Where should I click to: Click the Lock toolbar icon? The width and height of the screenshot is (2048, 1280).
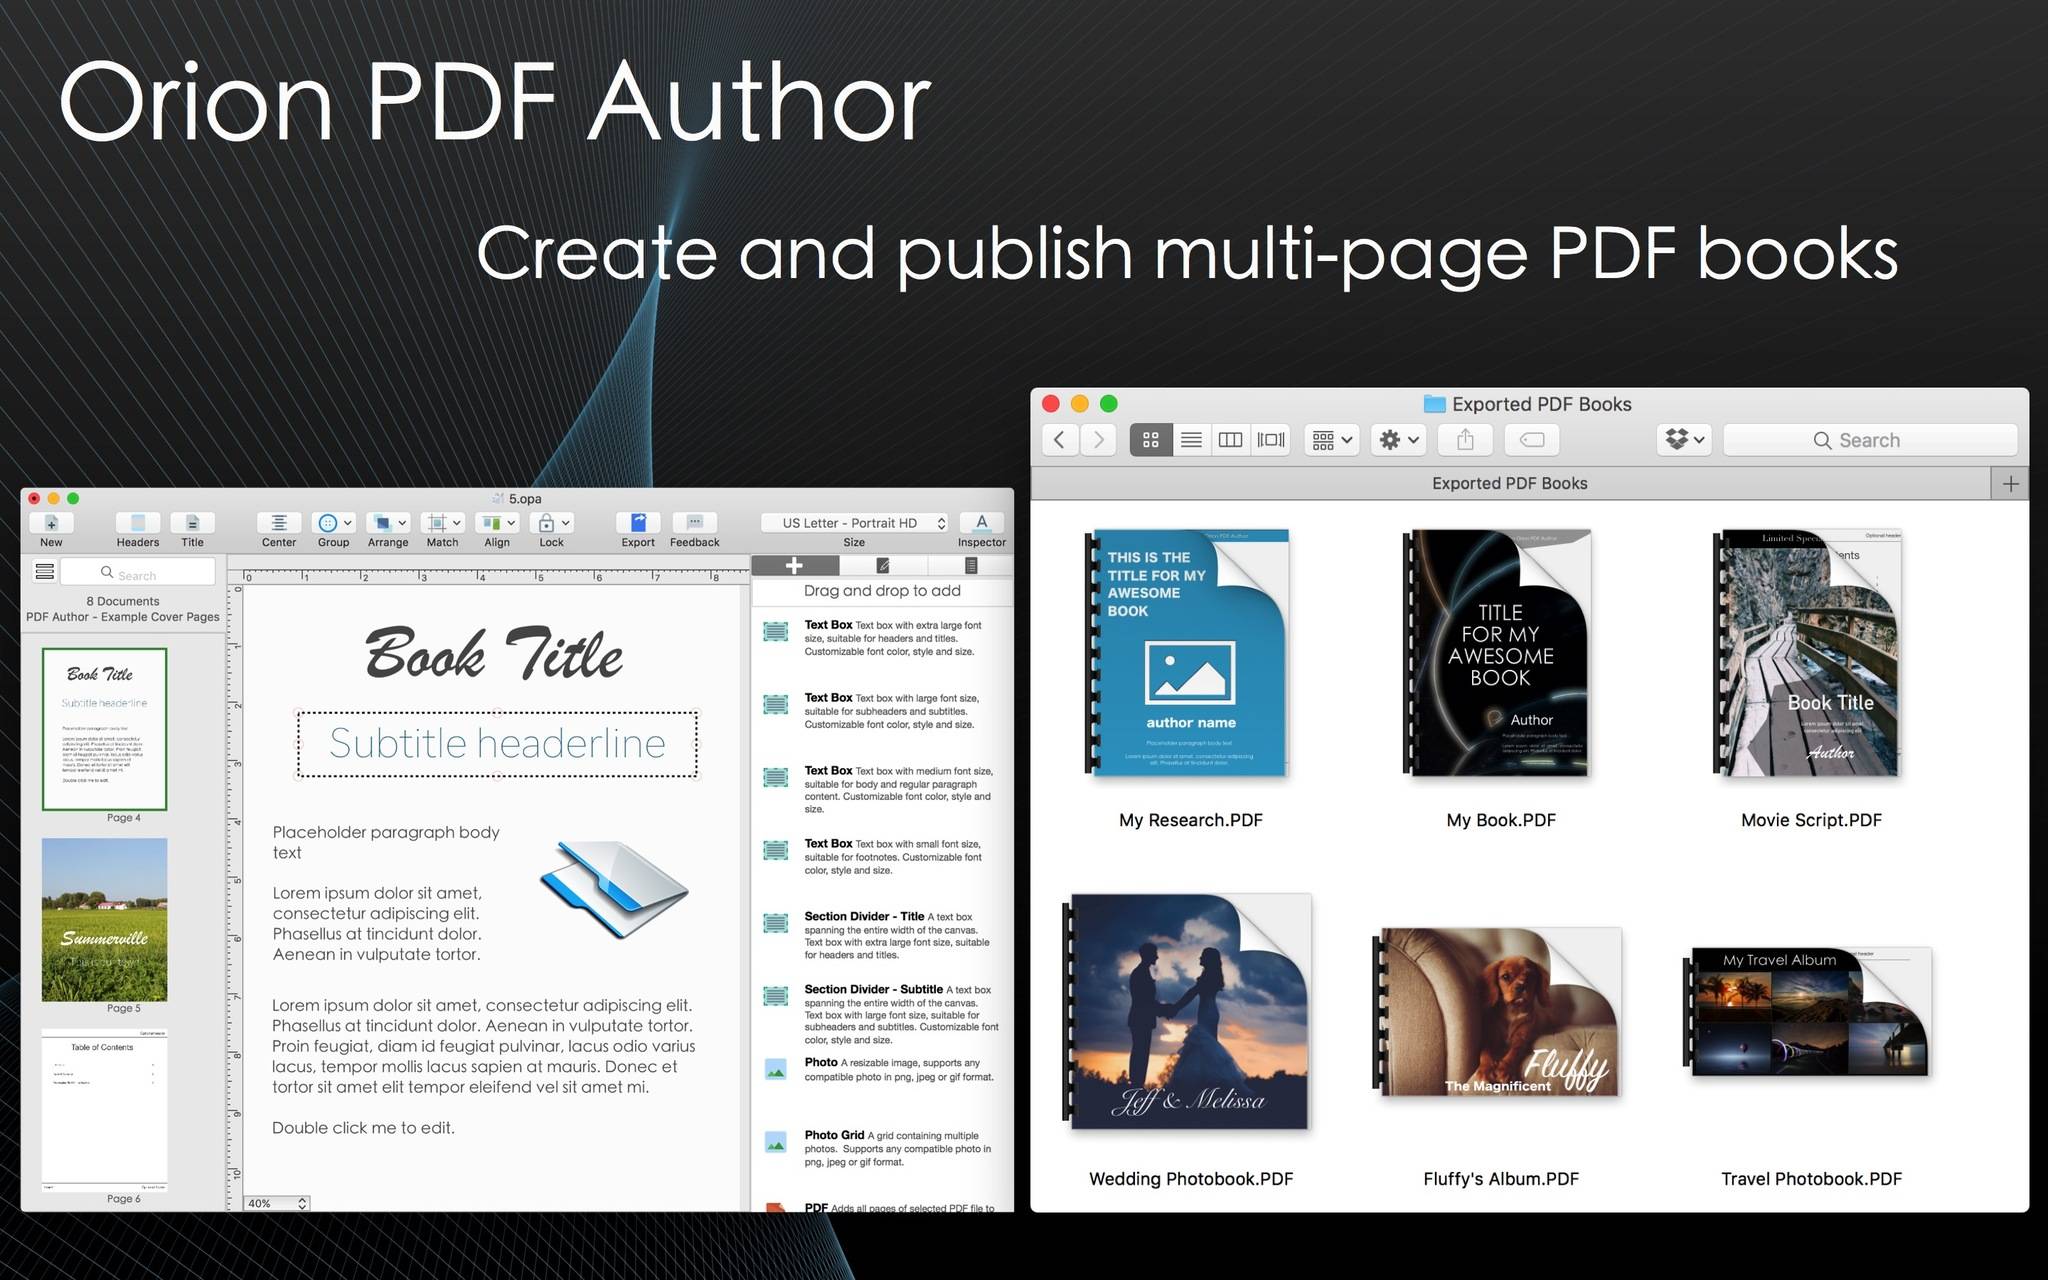pos(546,523)
